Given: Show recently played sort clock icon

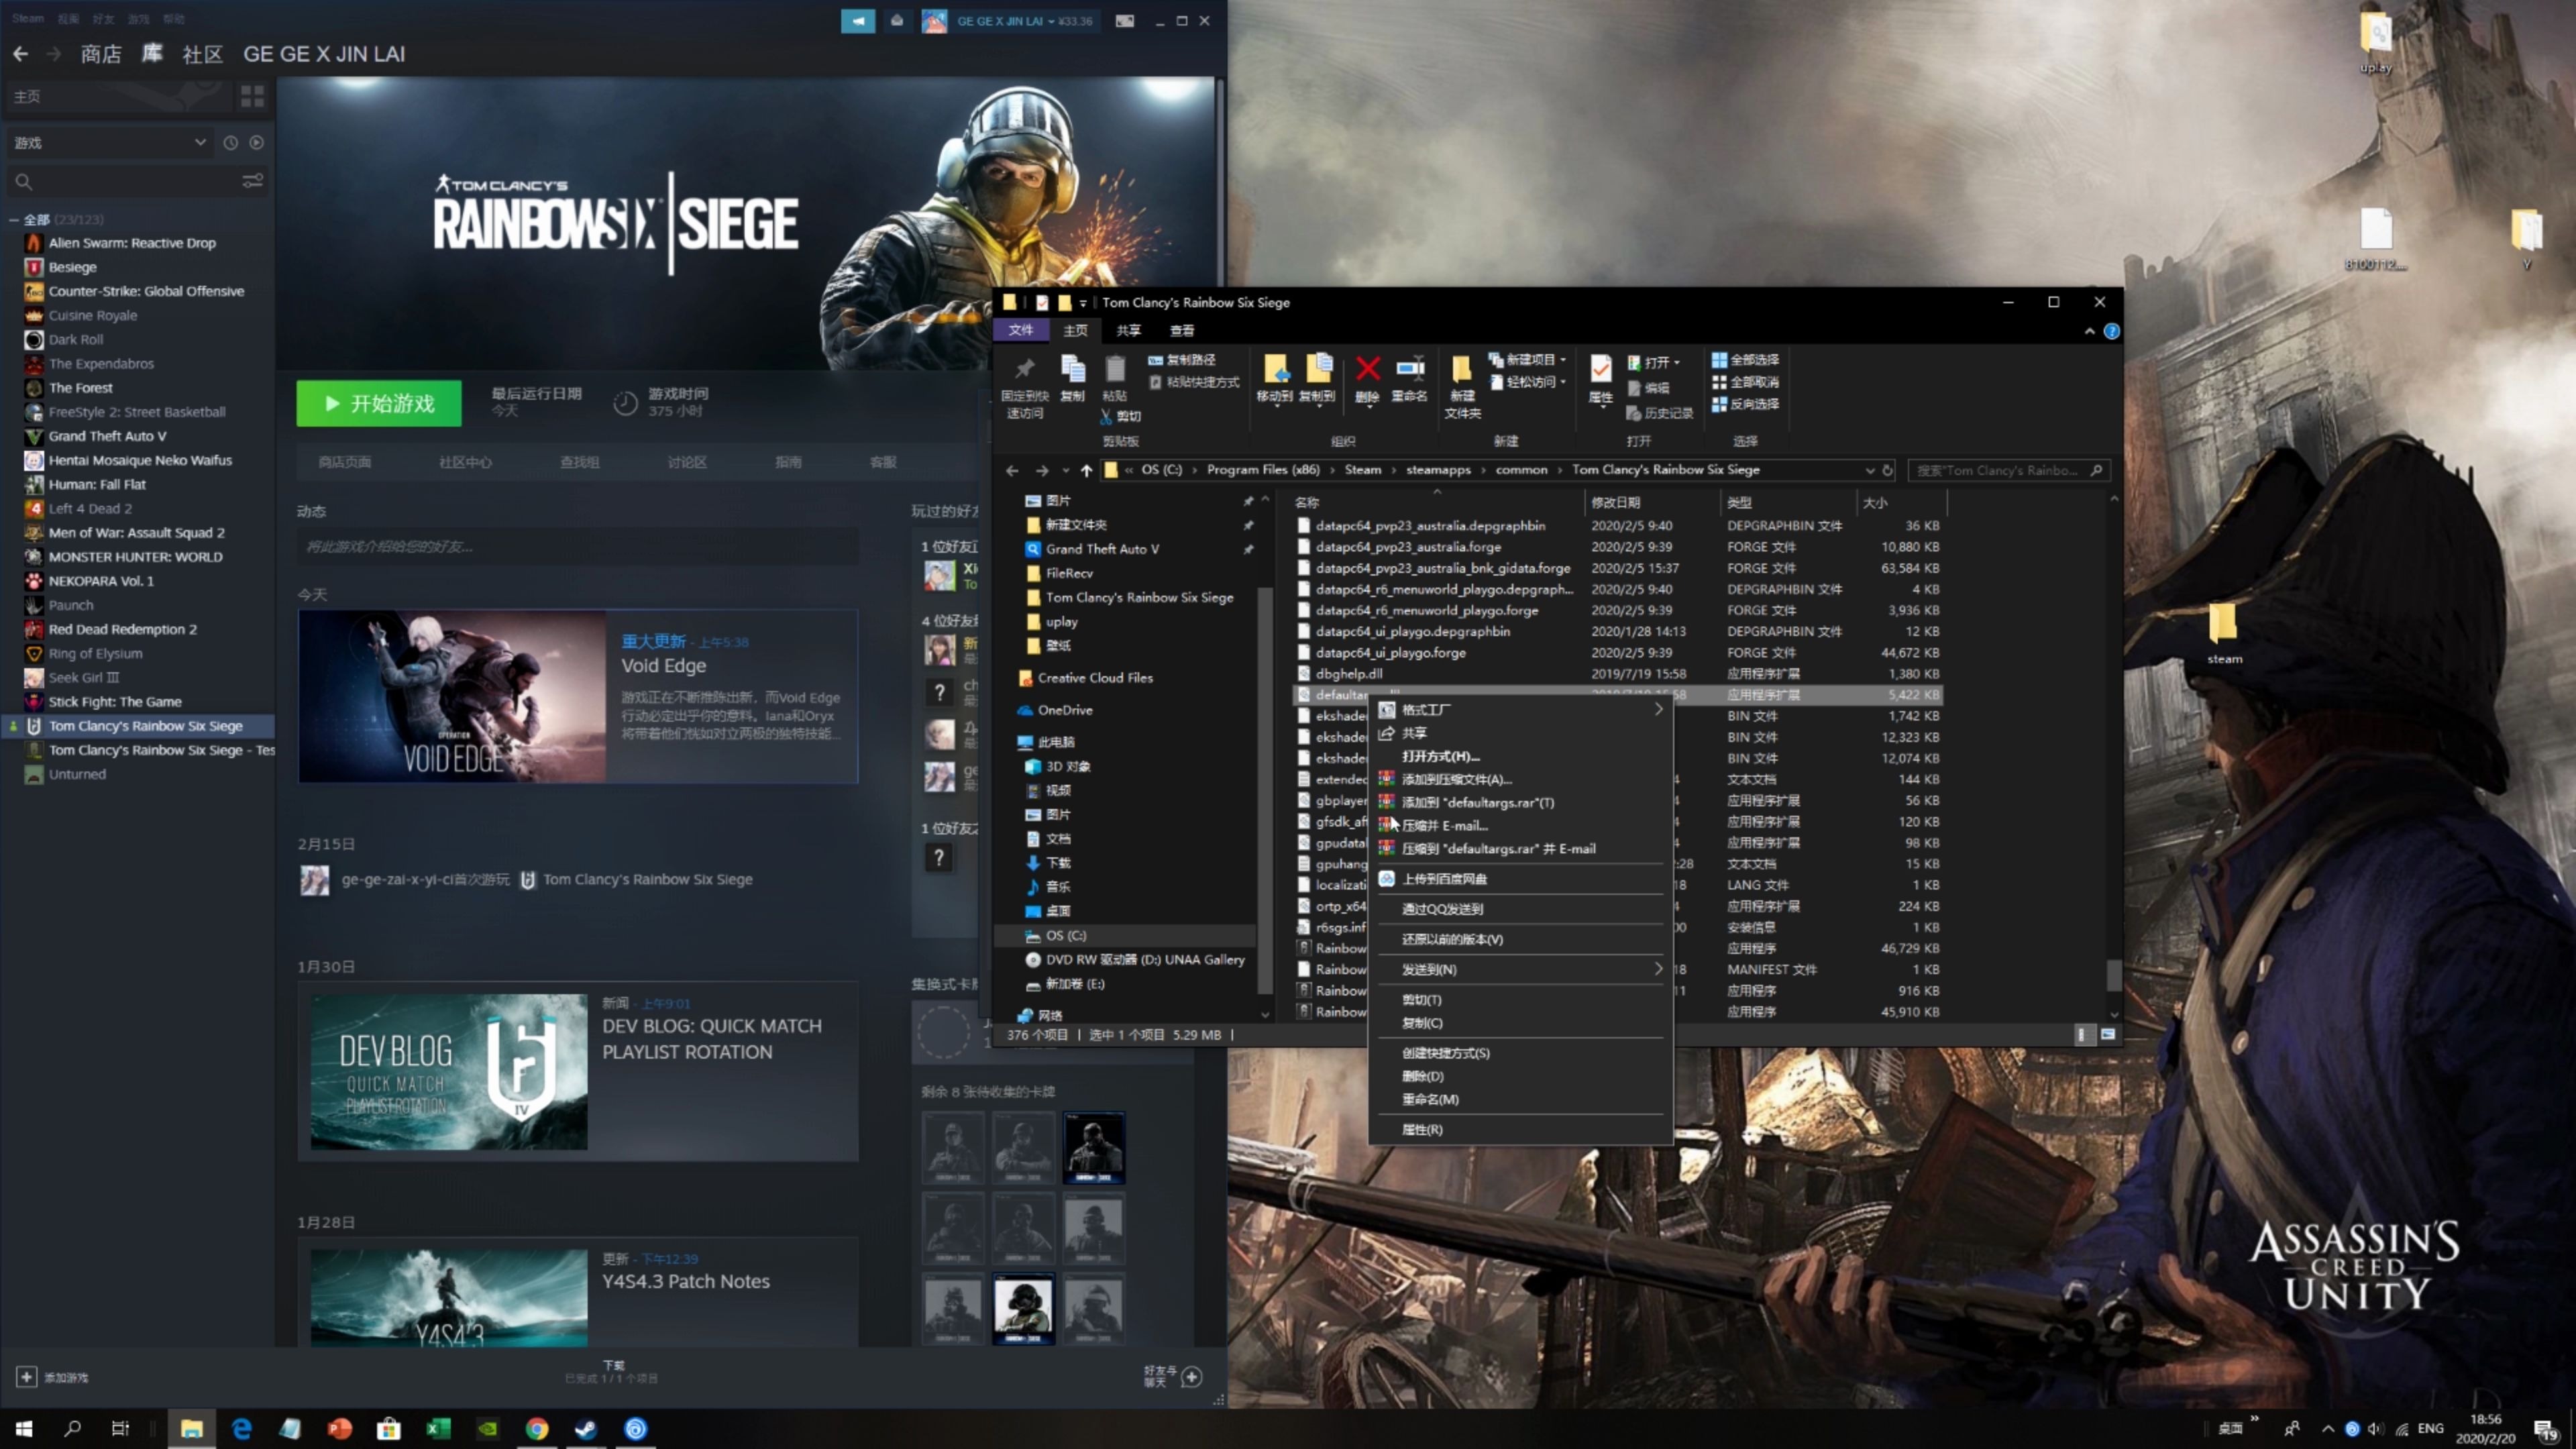Looking at the screenshot, I should tap(230, 143).
